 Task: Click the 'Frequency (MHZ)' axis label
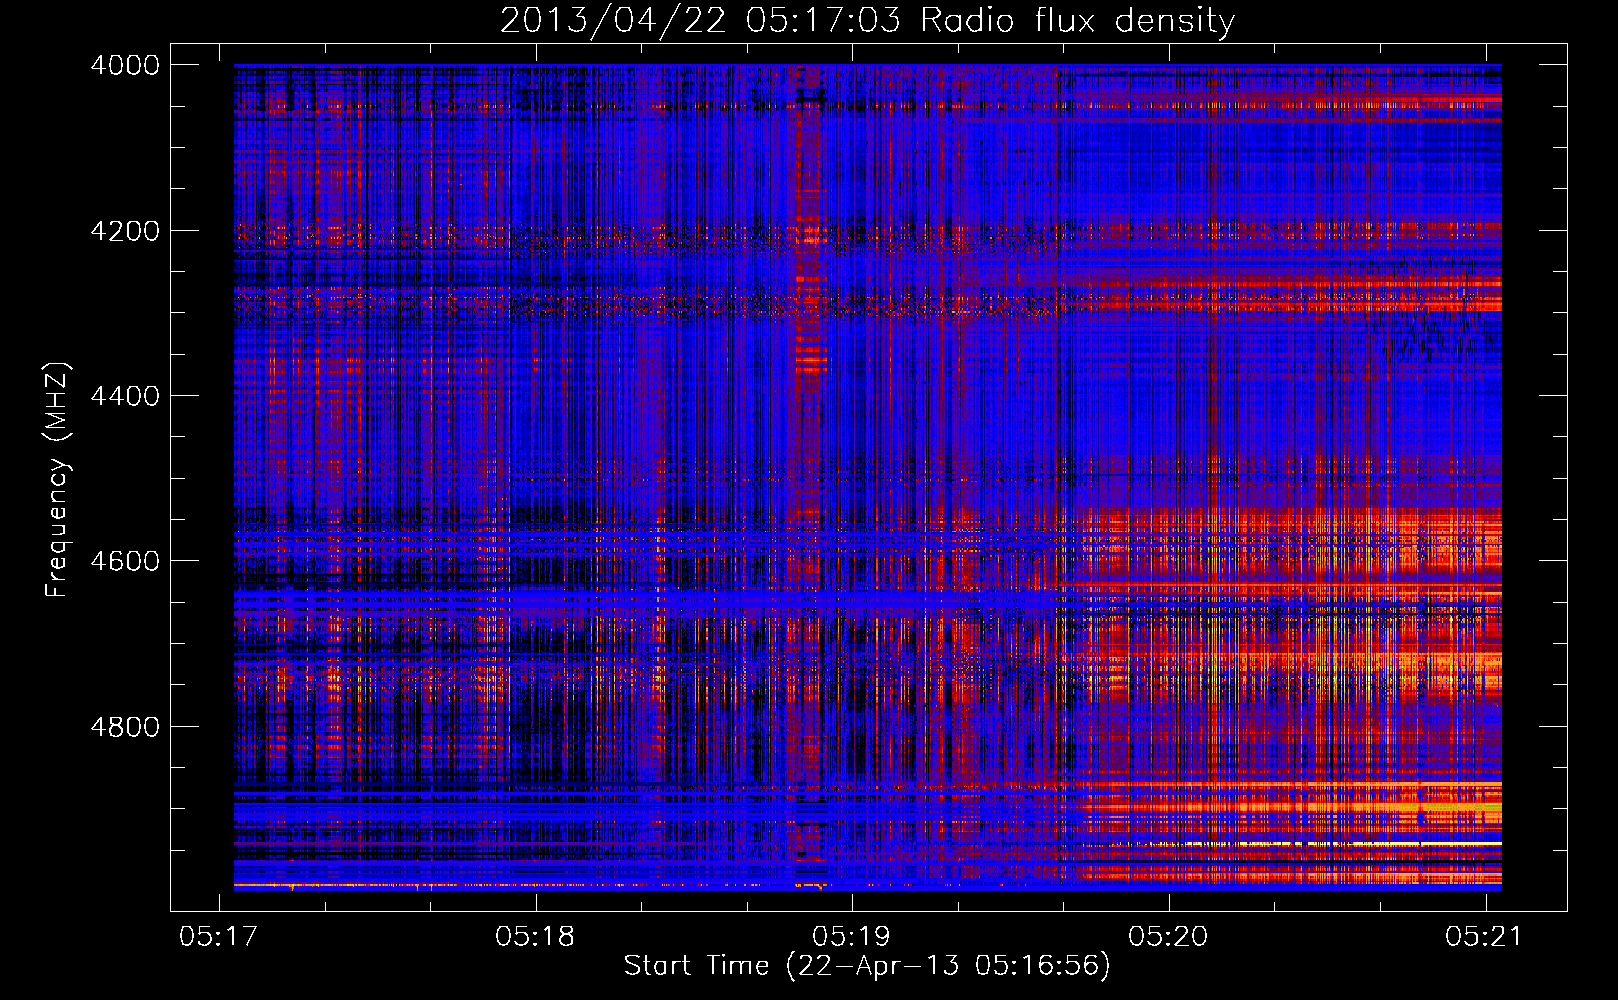pyautogui.click(x=58, y=479)
